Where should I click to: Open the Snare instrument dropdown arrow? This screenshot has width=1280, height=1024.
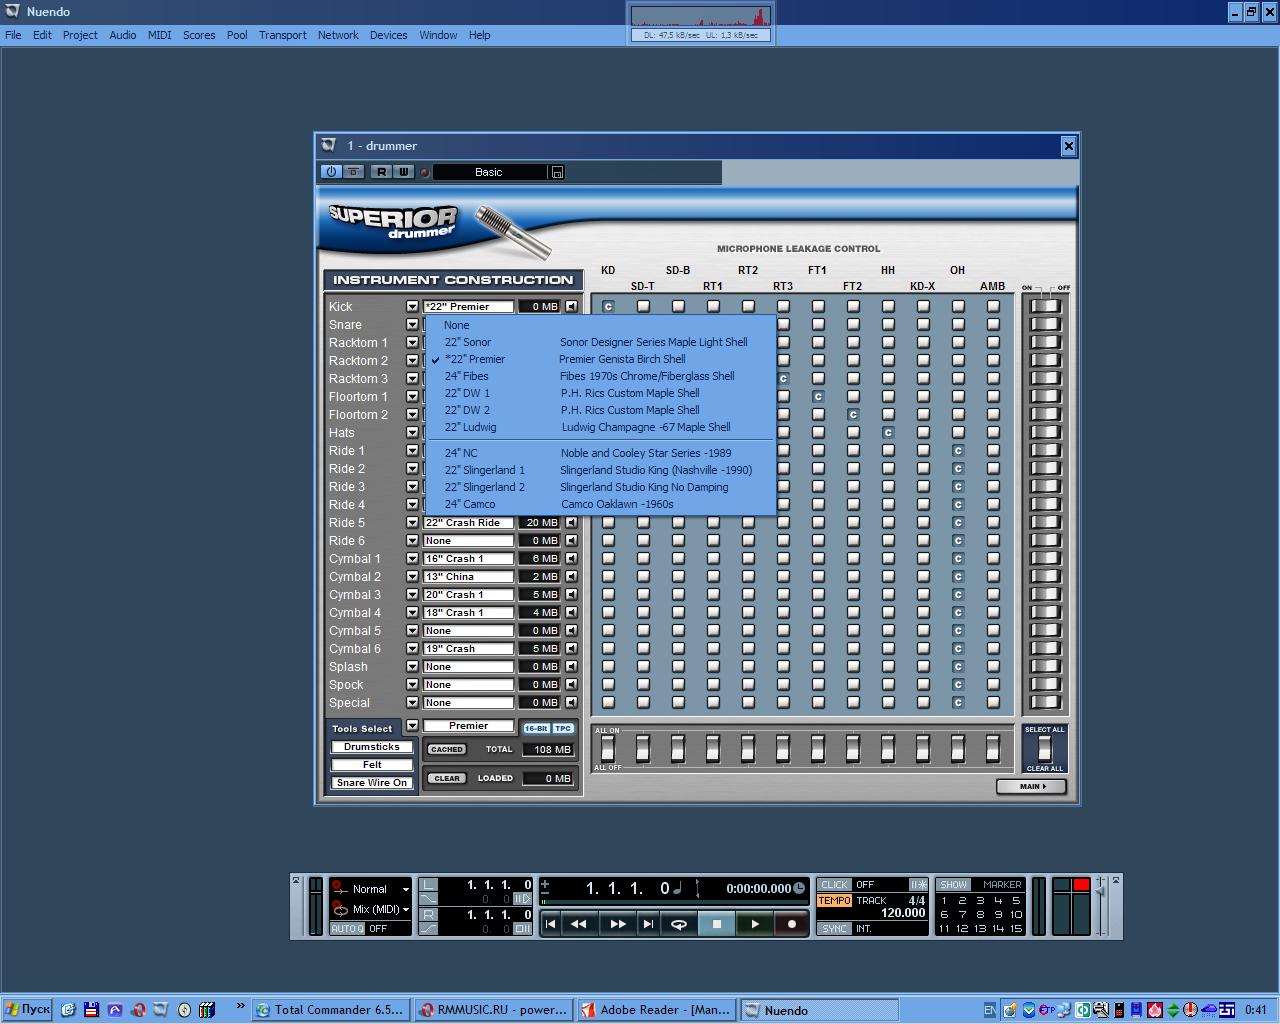(412, 325)
